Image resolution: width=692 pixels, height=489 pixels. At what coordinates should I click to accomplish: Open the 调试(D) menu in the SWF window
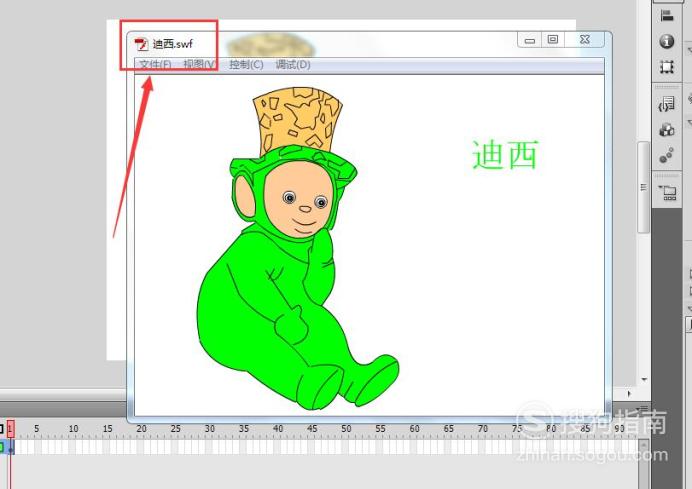tap(293, 65)
